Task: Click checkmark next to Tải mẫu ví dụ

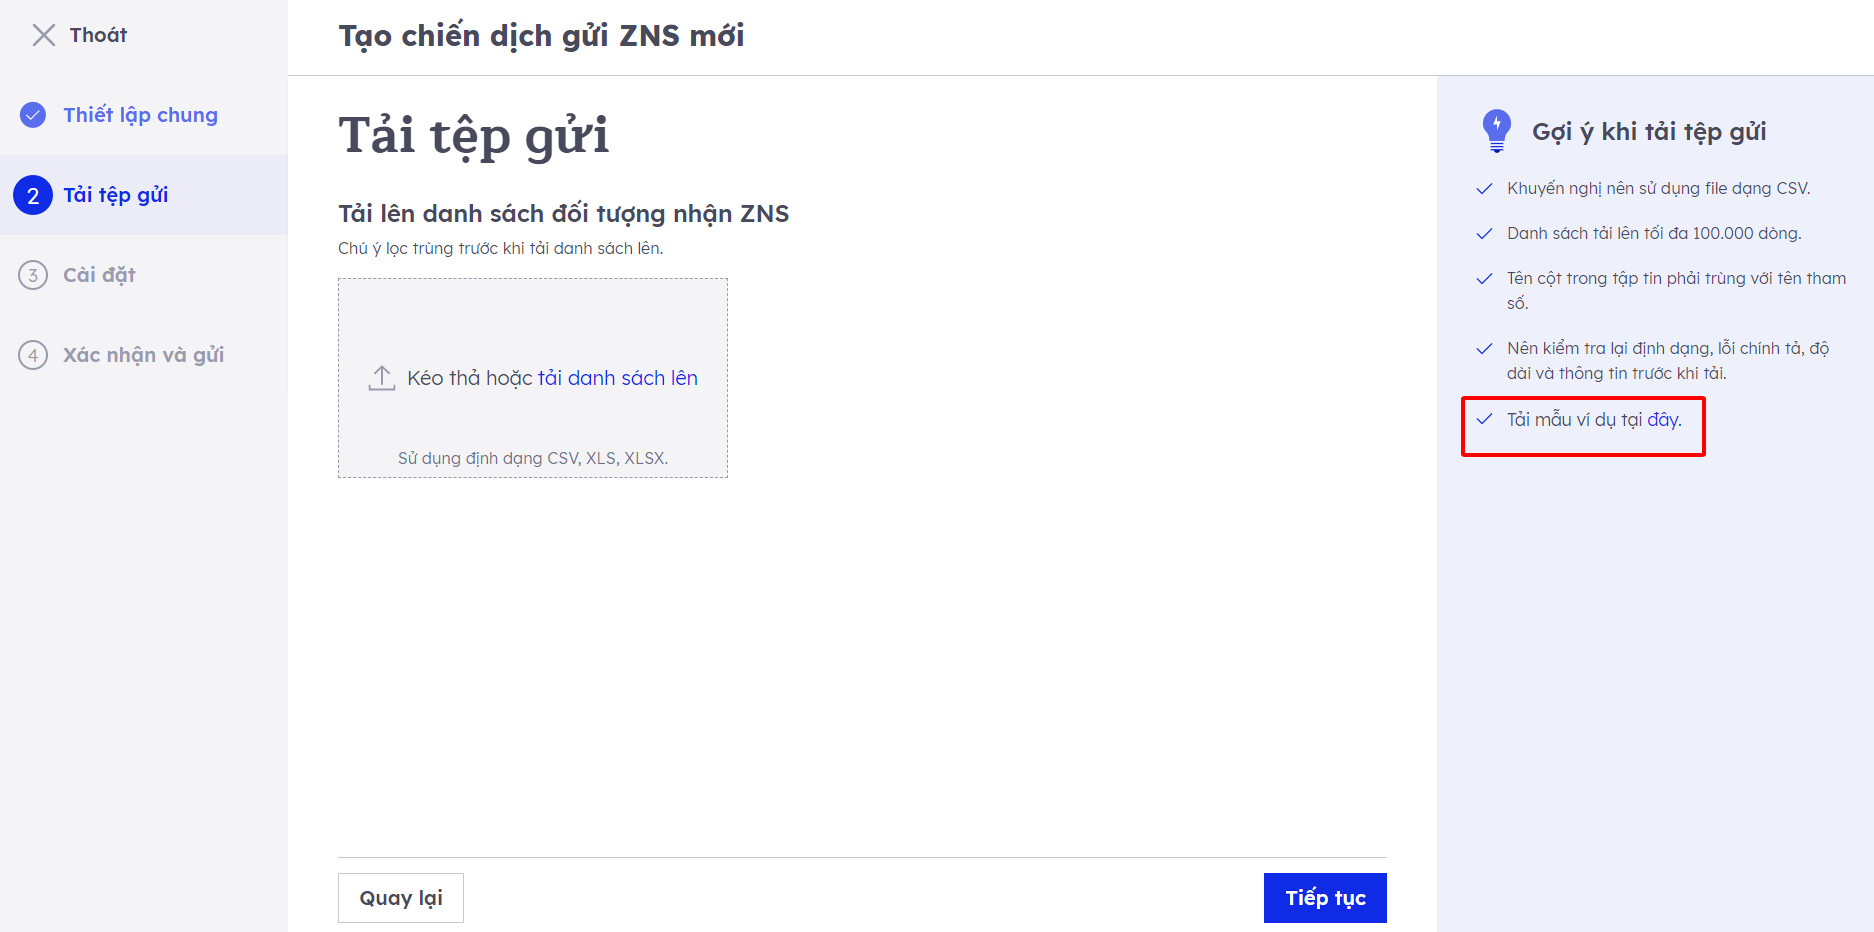Action: tap(1485, 420)
